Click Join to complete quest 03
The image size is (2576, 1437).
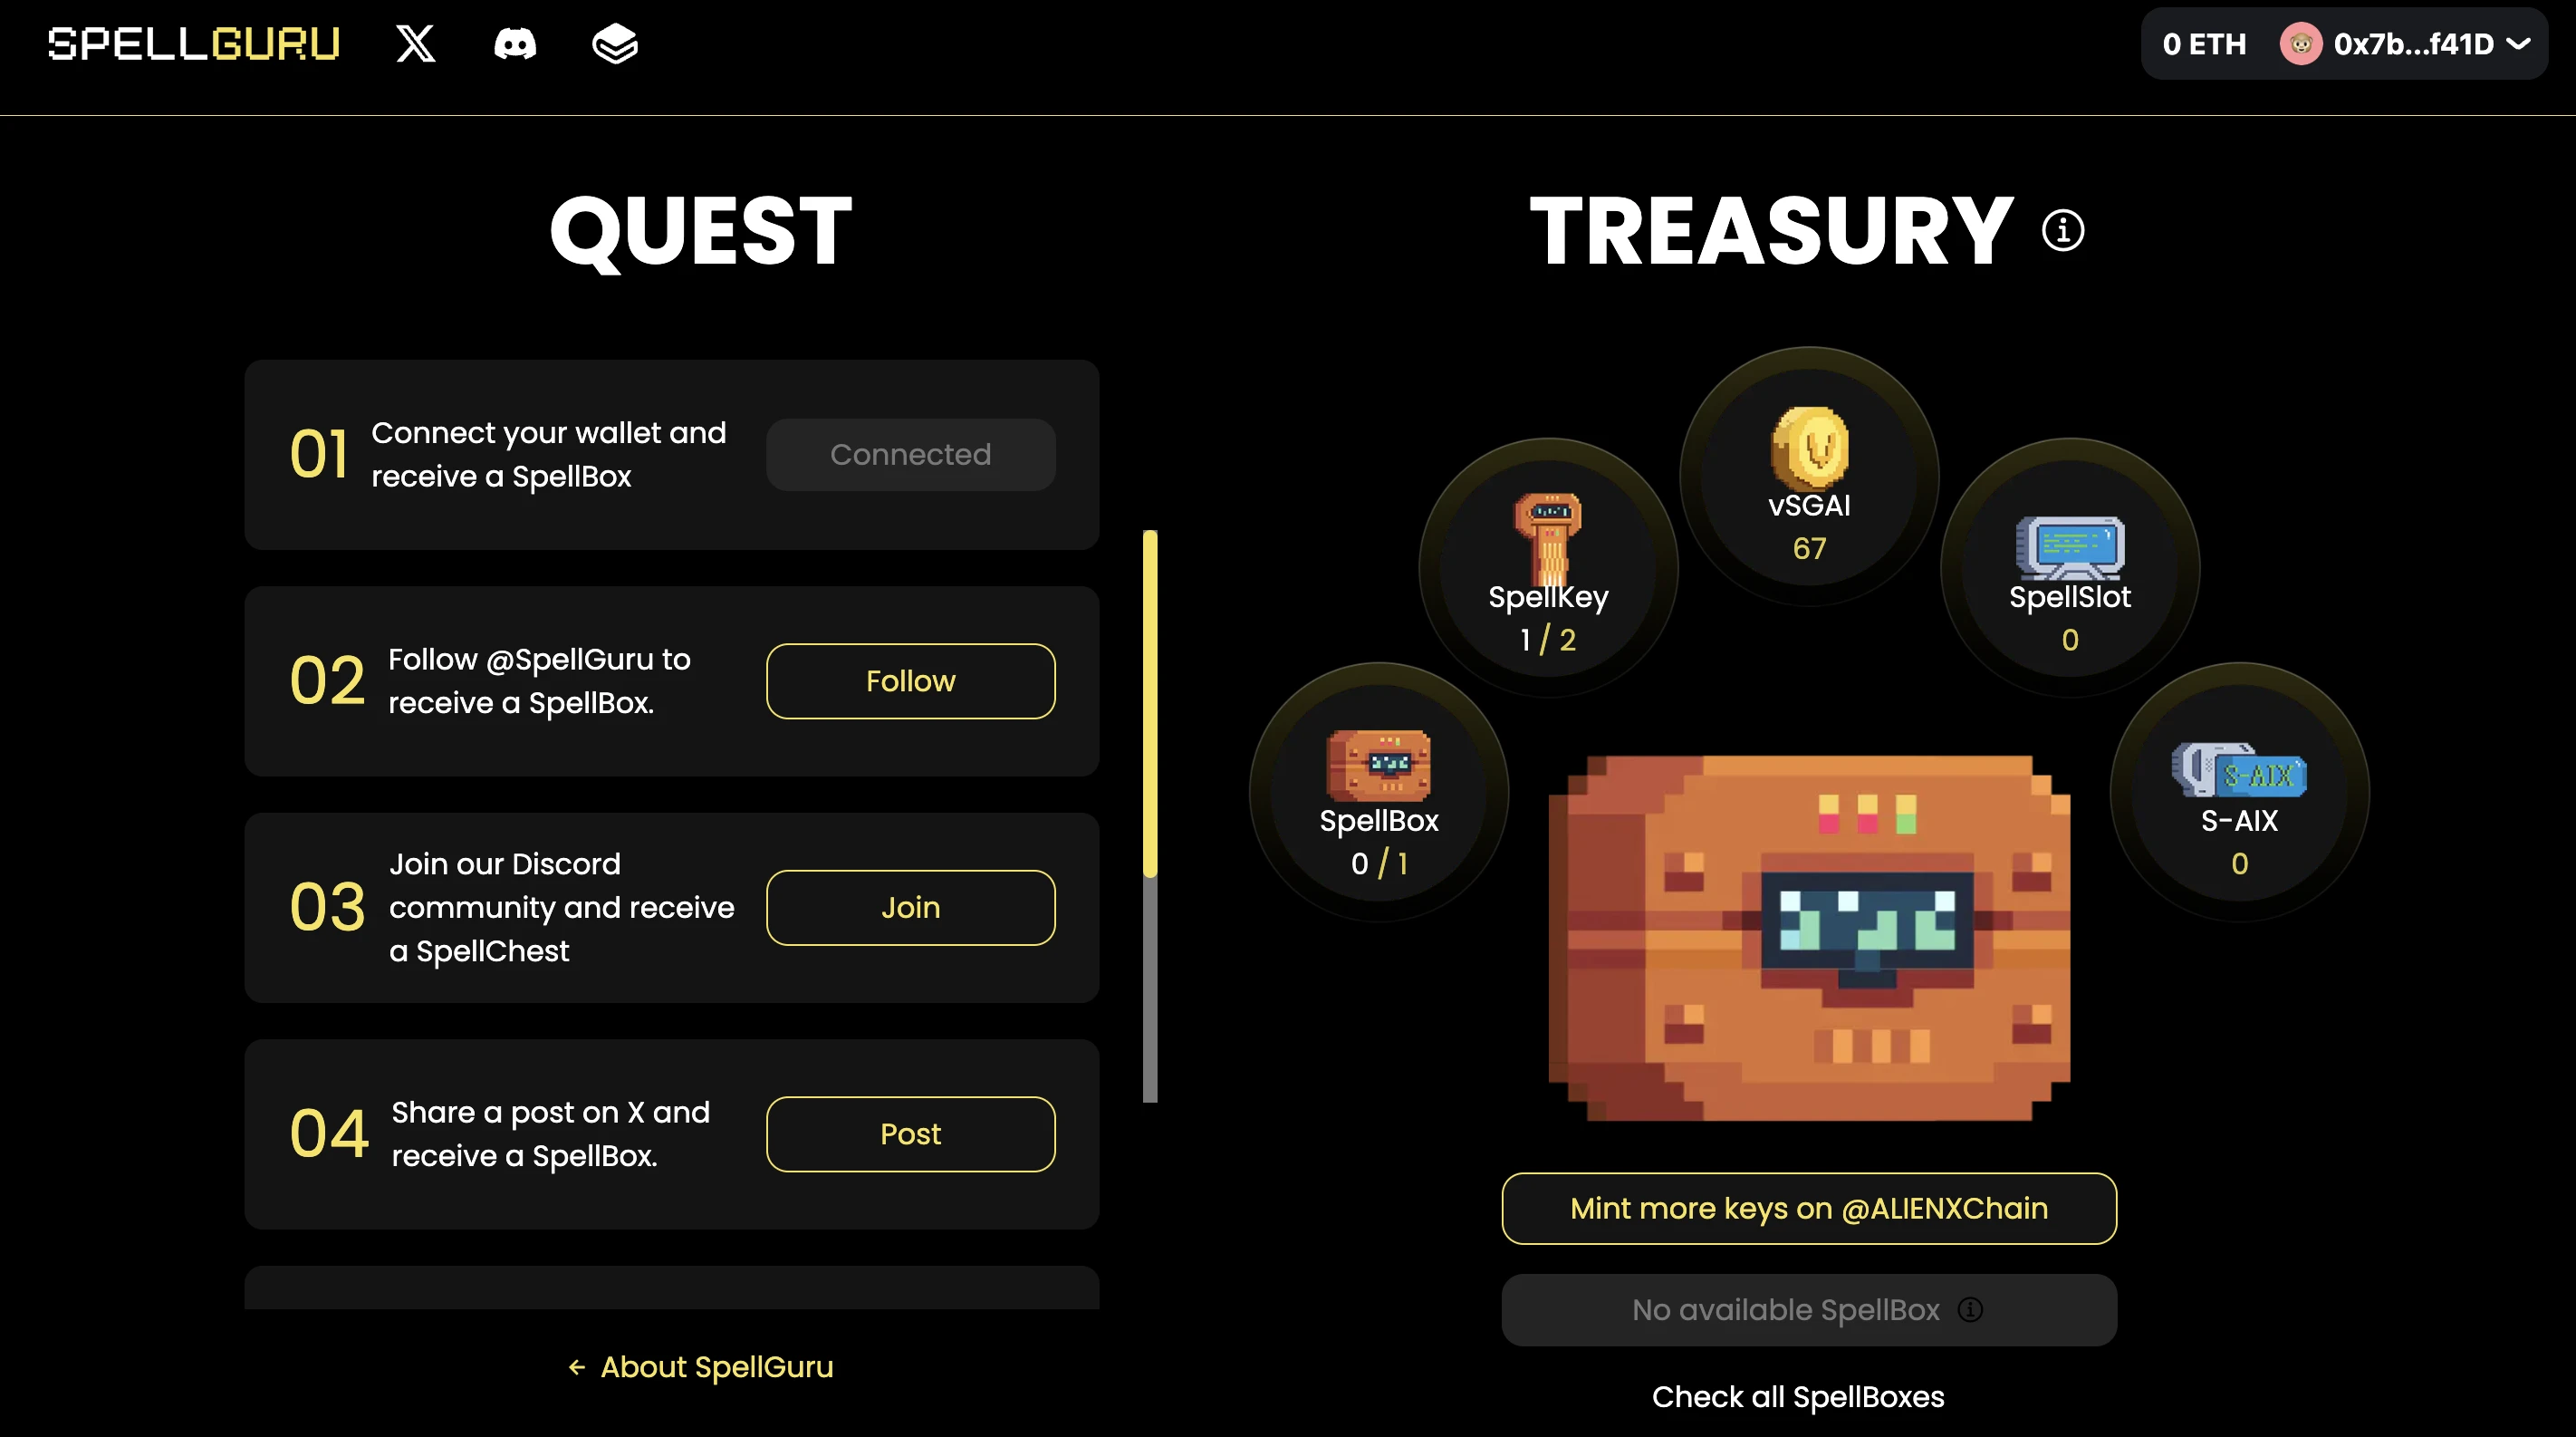(911, 906)
